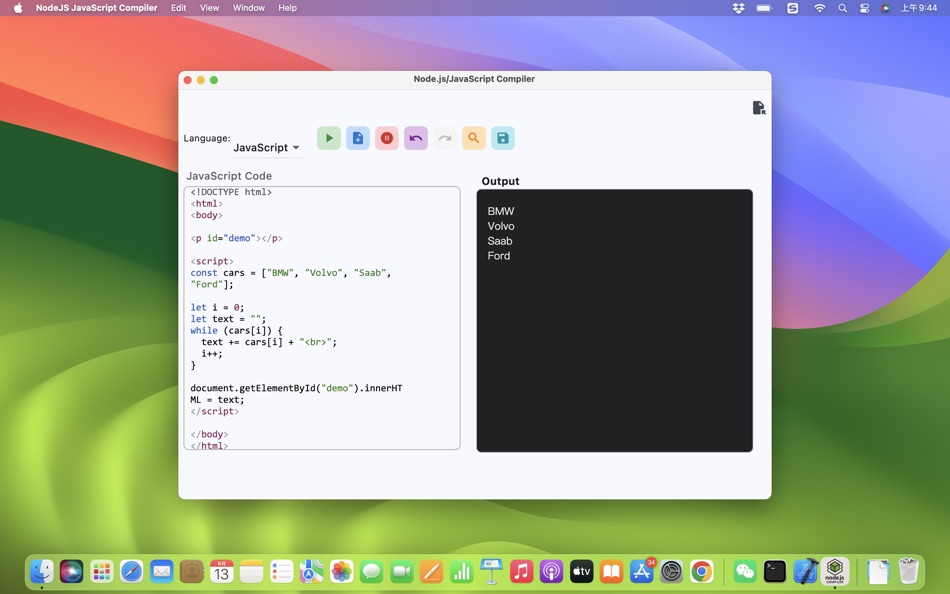Open Launchpad in the dock
The width and height of the screenshot is (950, 594).
(x=101, y=571)
